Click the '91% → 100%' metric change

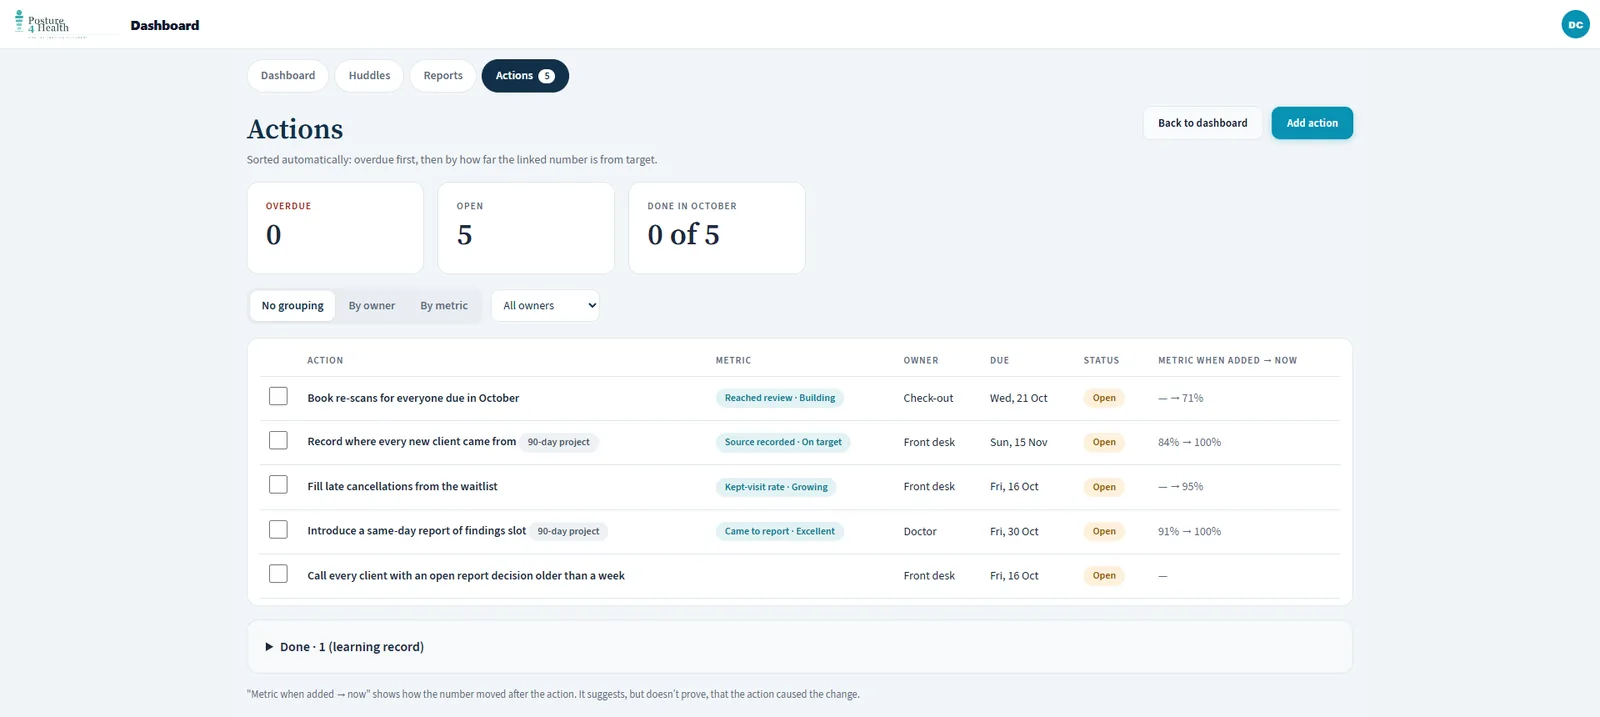pos(1189,531)
